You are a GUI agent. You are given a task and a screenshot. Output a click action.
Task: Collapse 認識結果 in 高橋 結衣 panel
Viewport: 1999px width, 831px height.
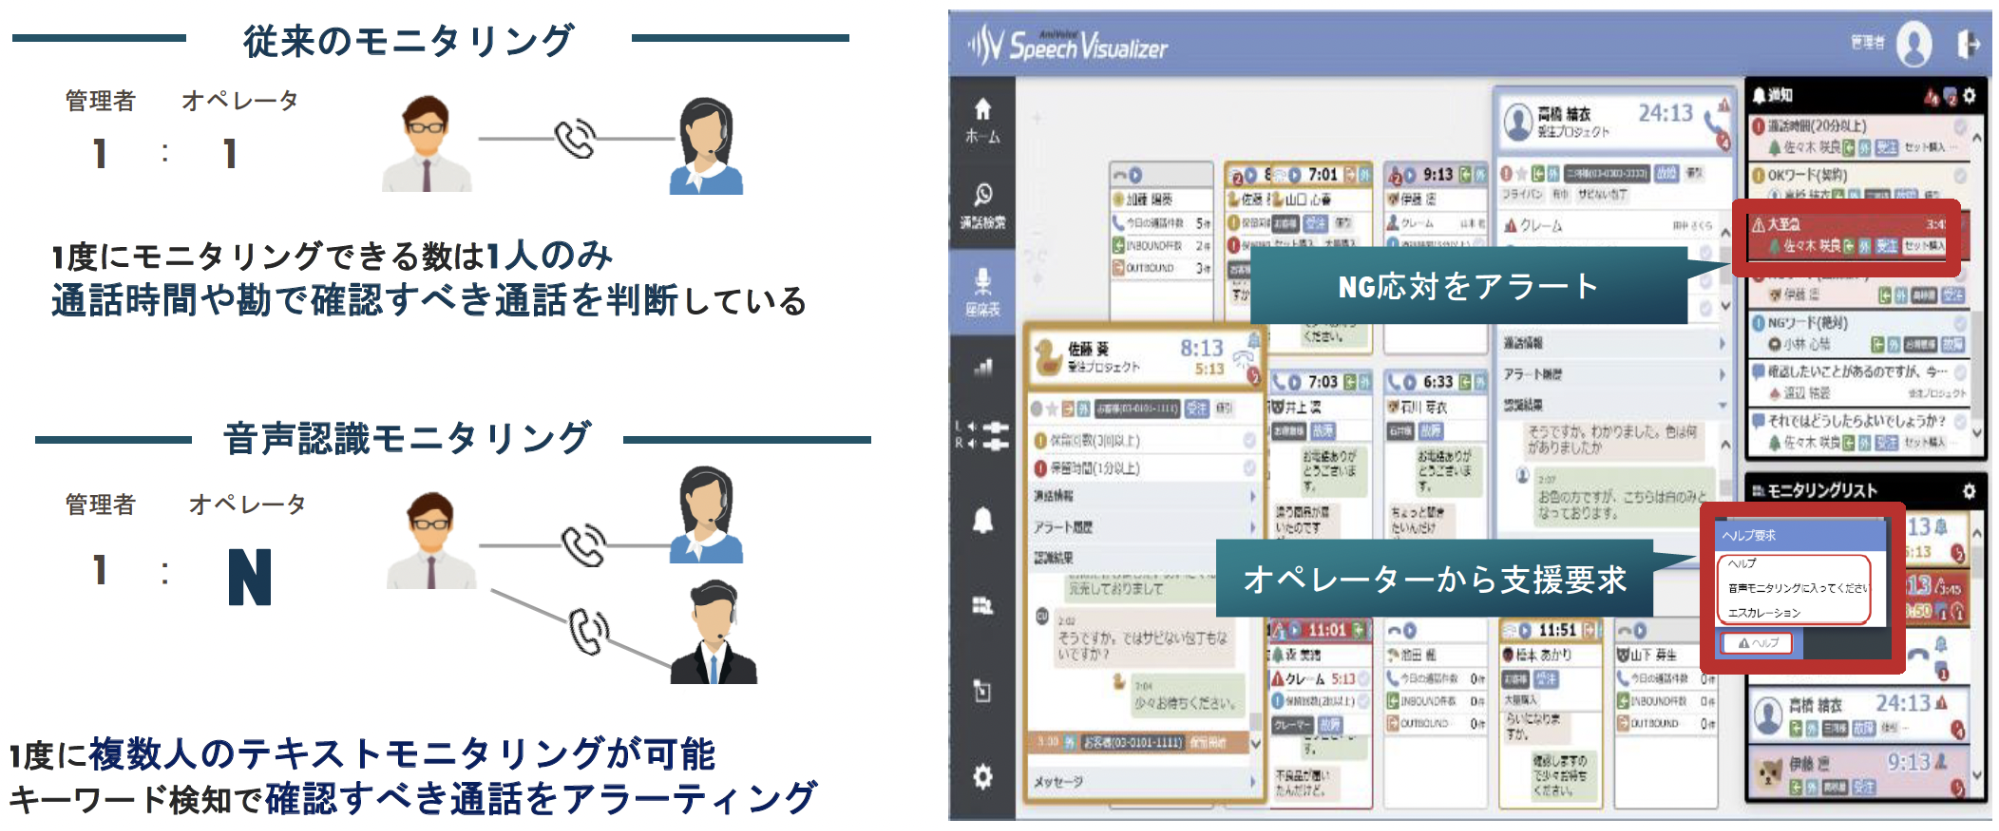(1614, 405)
